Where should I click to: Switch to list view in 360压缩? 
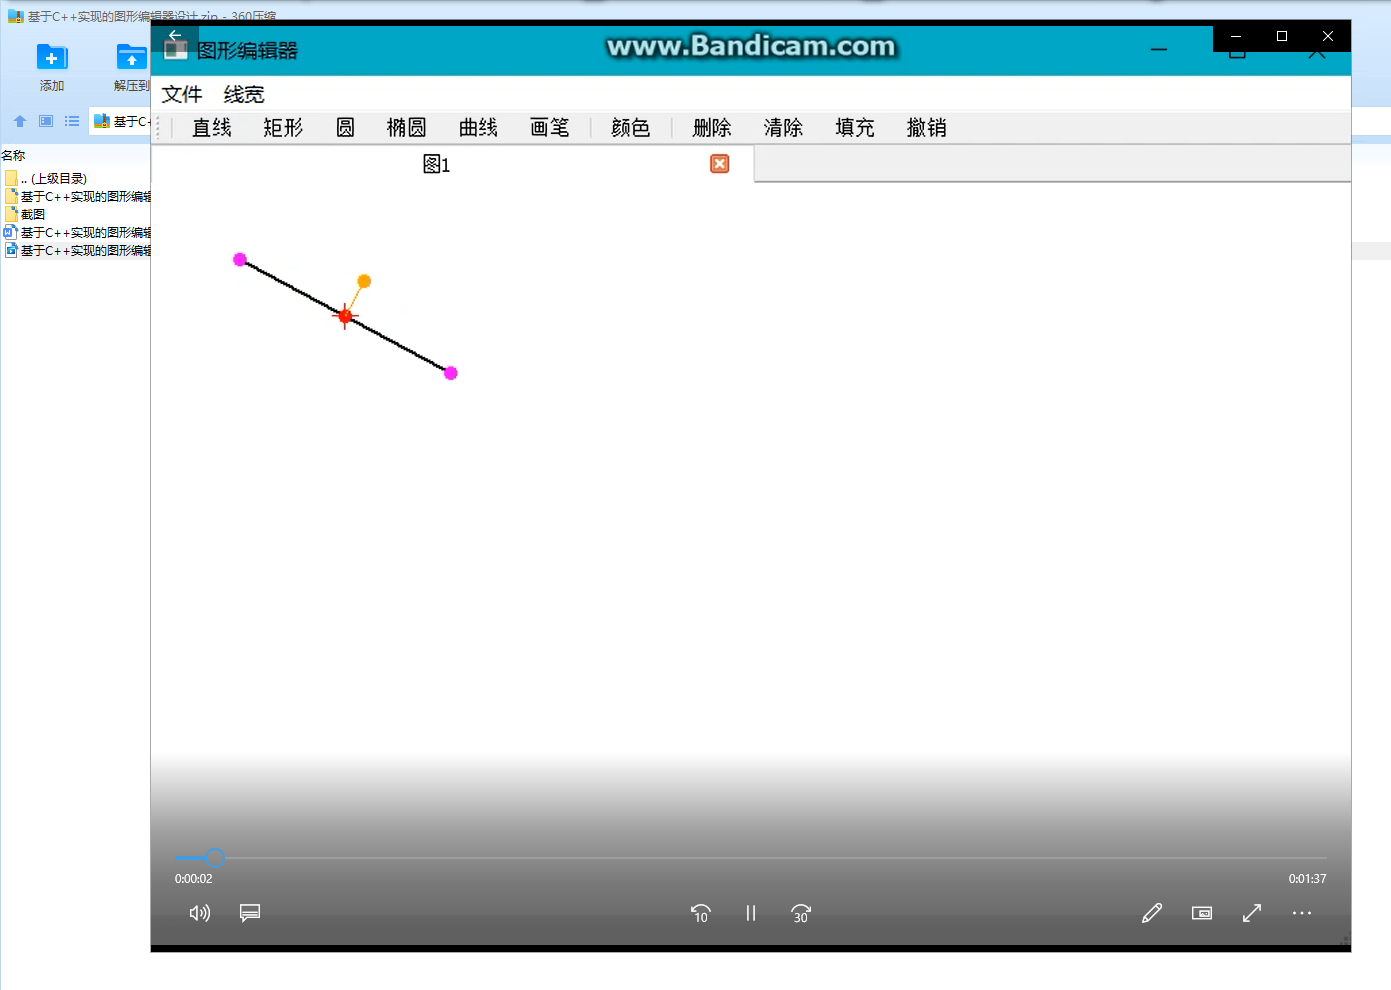click(72, 121)
